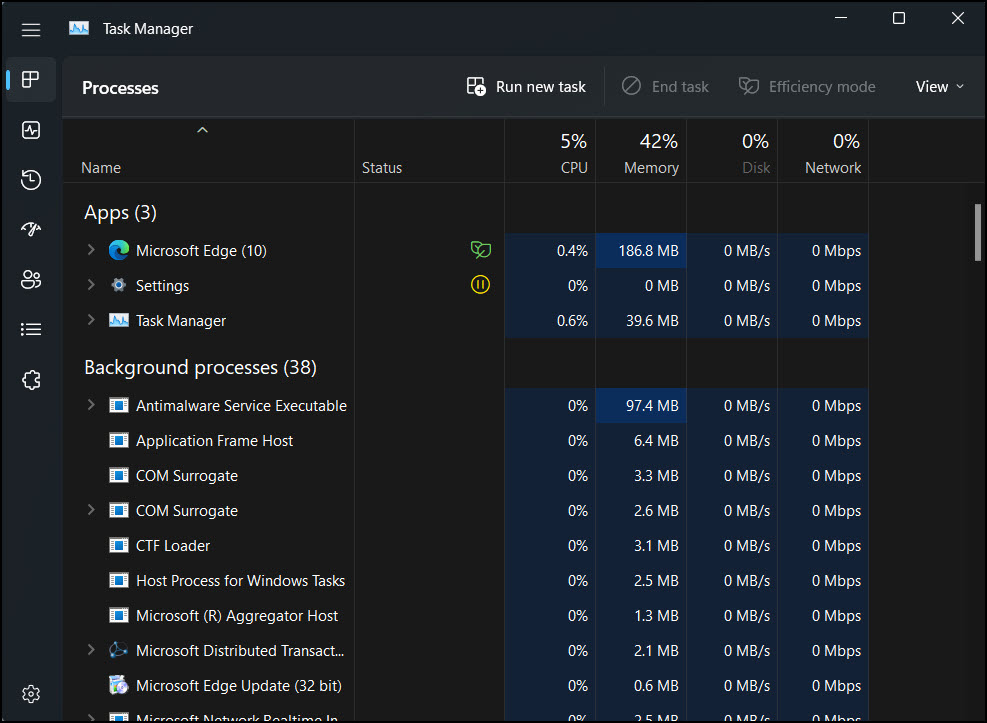Screen dimensions: 987x723
Task: Sort by Memory column header
Action: [641, 152]
